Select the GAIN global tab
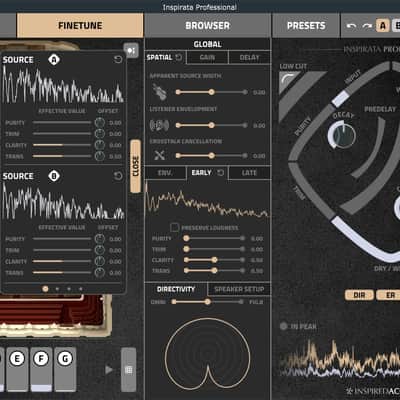This screenshot has width=400, height=400. point(207,57)
